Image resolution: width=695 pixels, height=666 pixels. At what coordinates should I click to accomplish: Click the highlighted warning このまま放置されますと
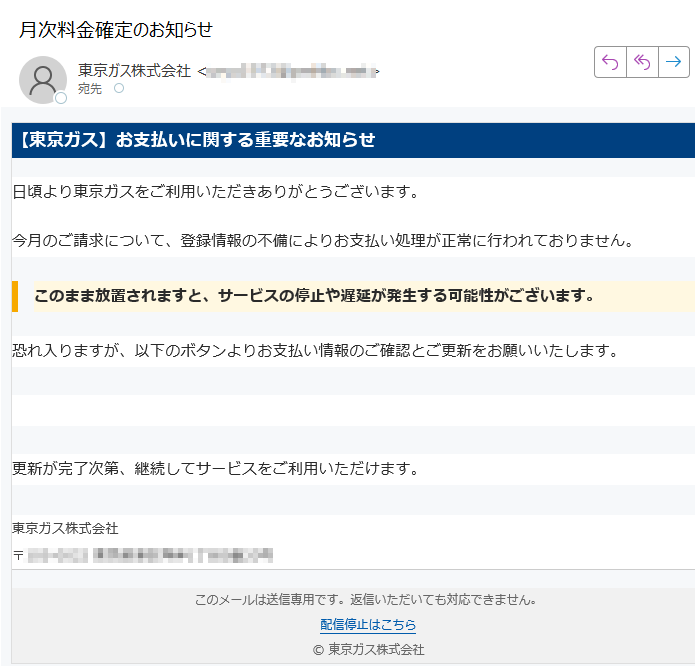coord(314,296)
